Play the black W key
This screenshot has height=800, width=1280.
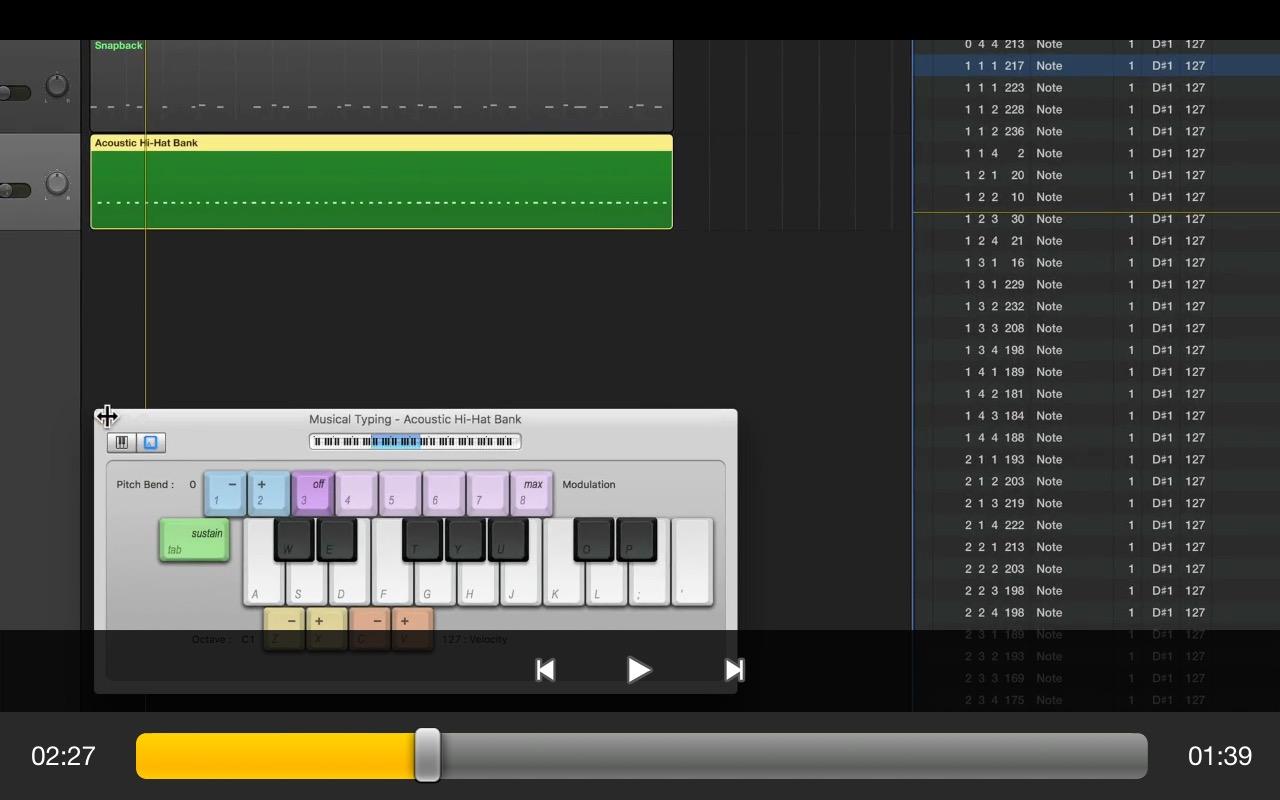tap(294, 539)
